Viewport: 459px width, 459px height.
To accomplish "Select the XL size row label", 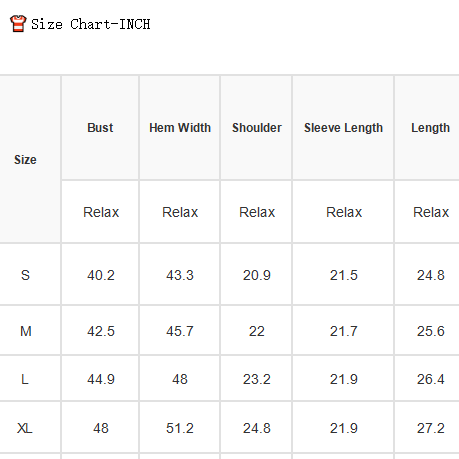I will [x=25, y=428].
